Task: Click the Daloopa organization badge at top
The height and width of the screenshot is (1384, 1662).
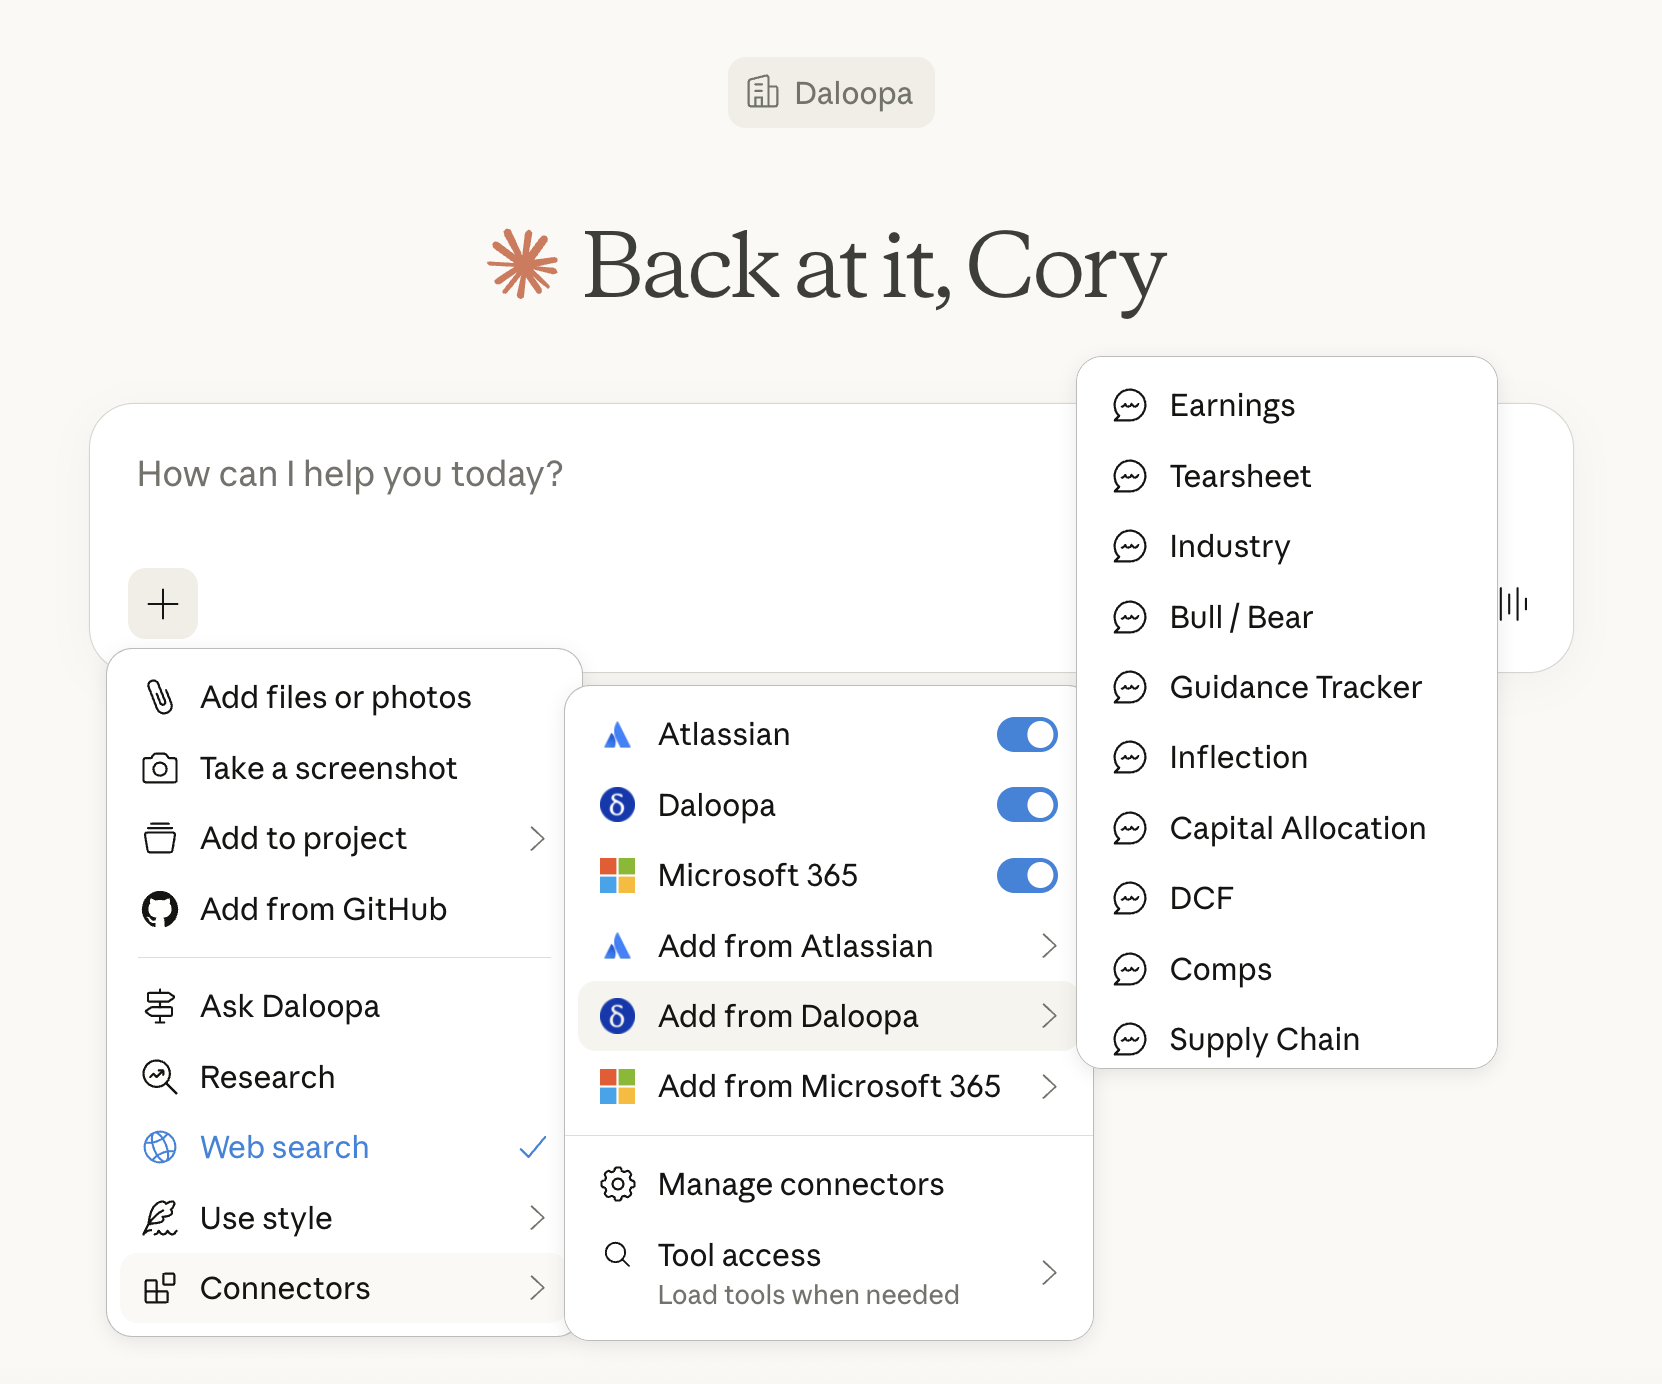Action: click(831, 92)
